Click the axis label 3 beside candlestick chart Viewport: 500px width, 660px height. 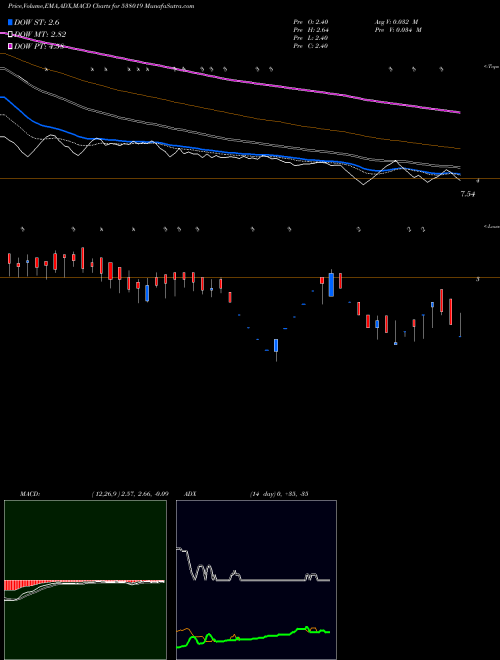pyautogui.click(x=477, y=279)
